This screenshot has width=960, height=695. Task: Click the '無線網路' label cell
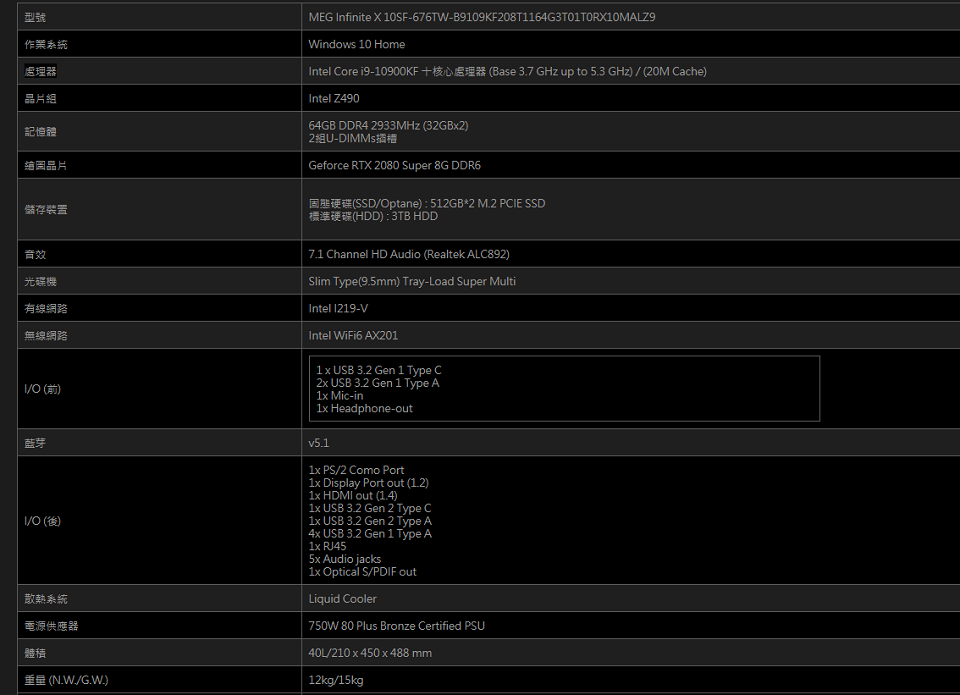(x=159, y=335)
